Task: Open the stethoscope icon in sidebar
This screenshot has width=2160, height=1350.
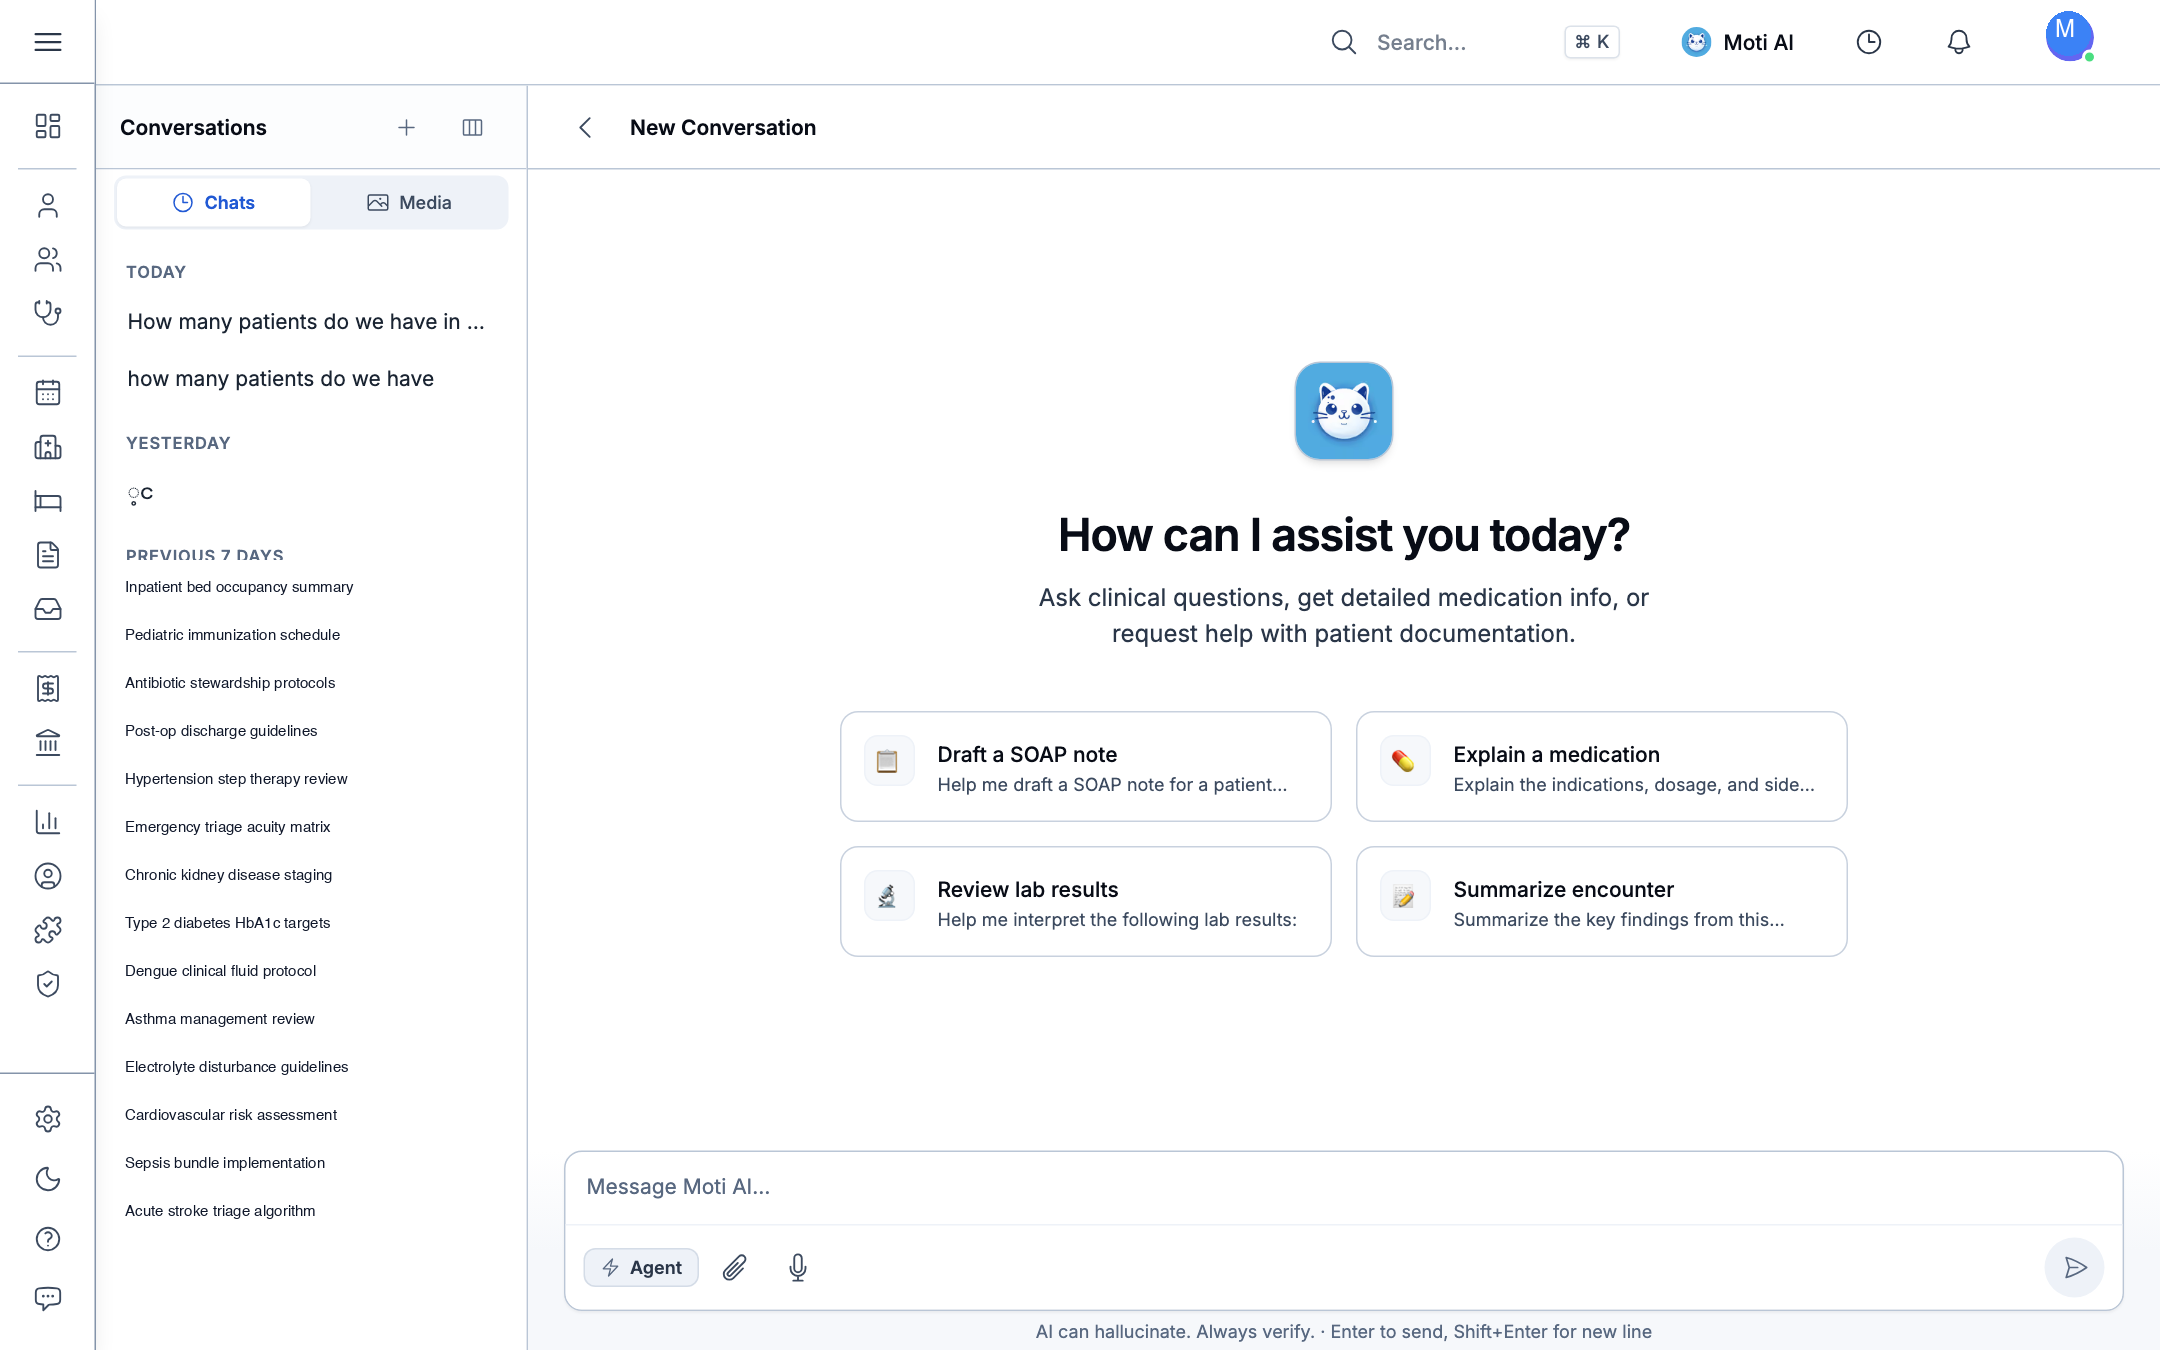Action: [x=47, y=313]
